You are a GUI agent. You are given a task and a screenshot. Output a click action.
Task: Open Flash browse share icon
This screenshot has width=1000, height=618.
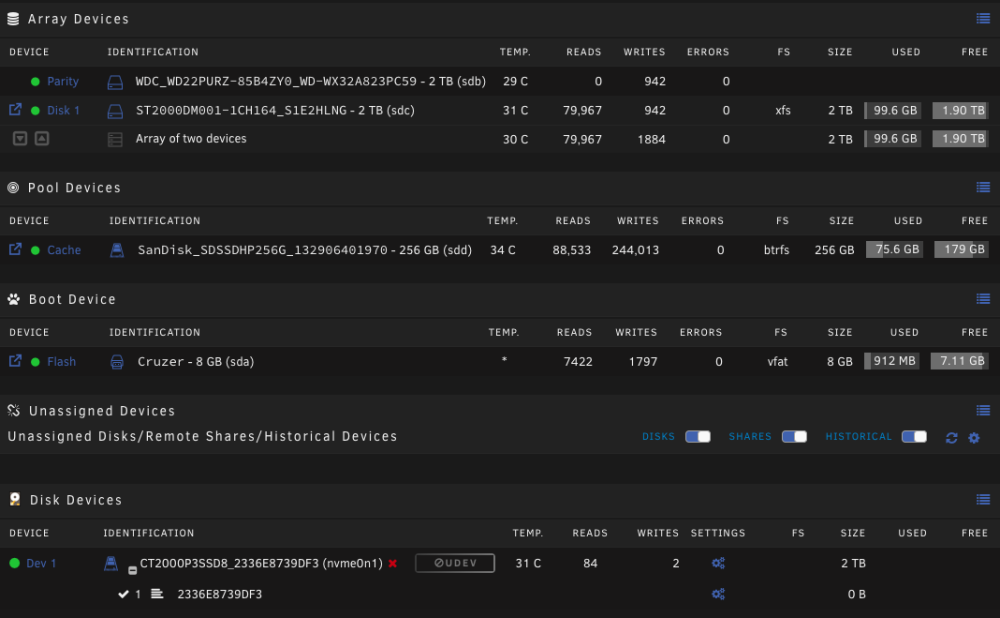click(15, 361)
